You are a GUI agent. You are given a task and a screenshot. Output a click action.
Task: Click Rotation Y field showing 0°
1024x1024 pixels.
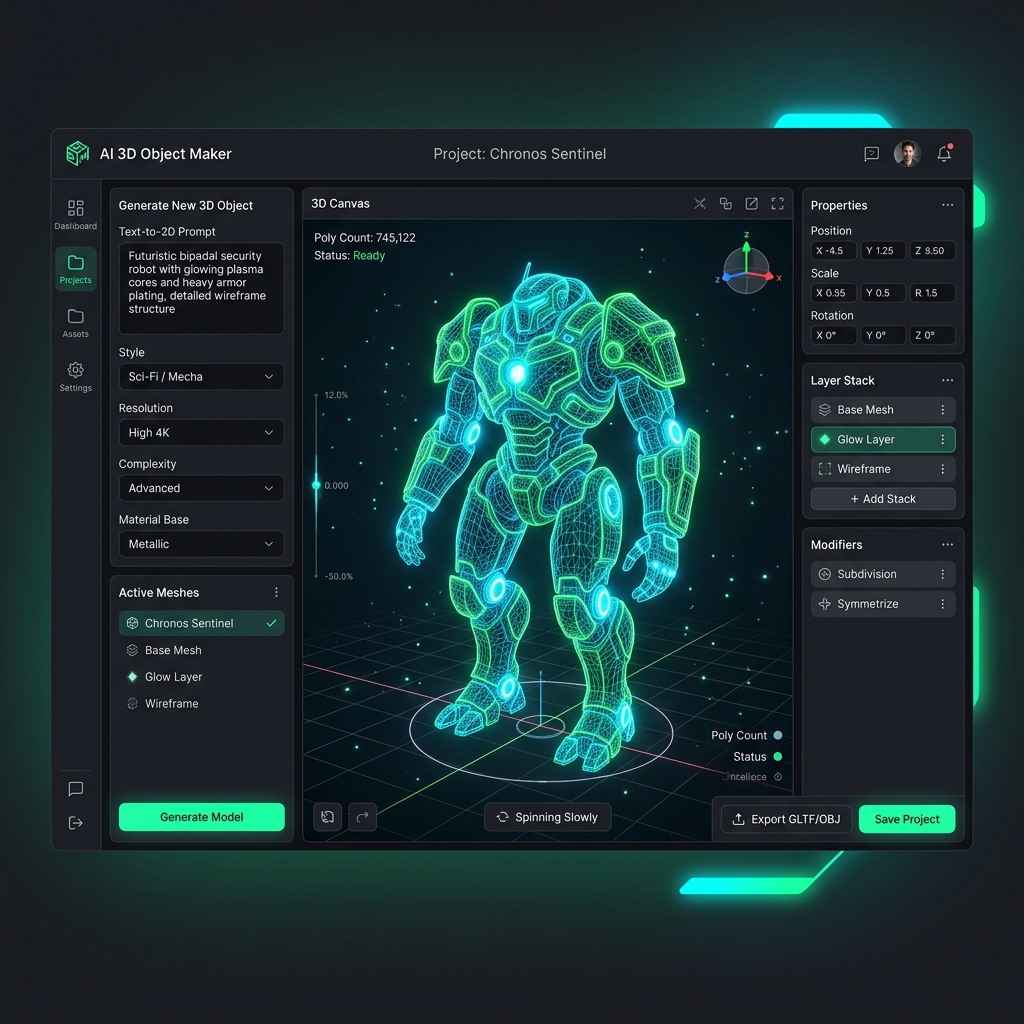coord(883,335)
